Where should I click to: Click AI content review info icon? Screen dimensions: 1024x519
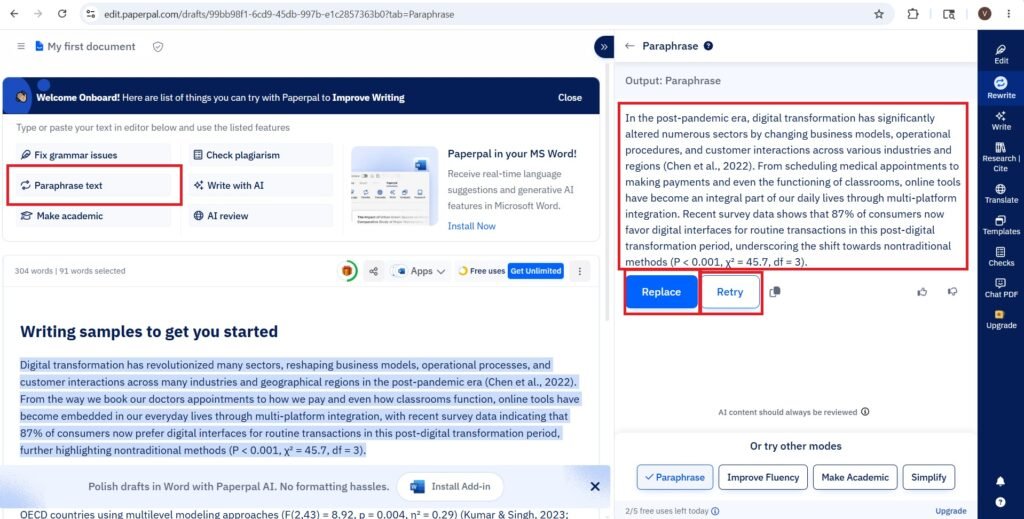865,412
